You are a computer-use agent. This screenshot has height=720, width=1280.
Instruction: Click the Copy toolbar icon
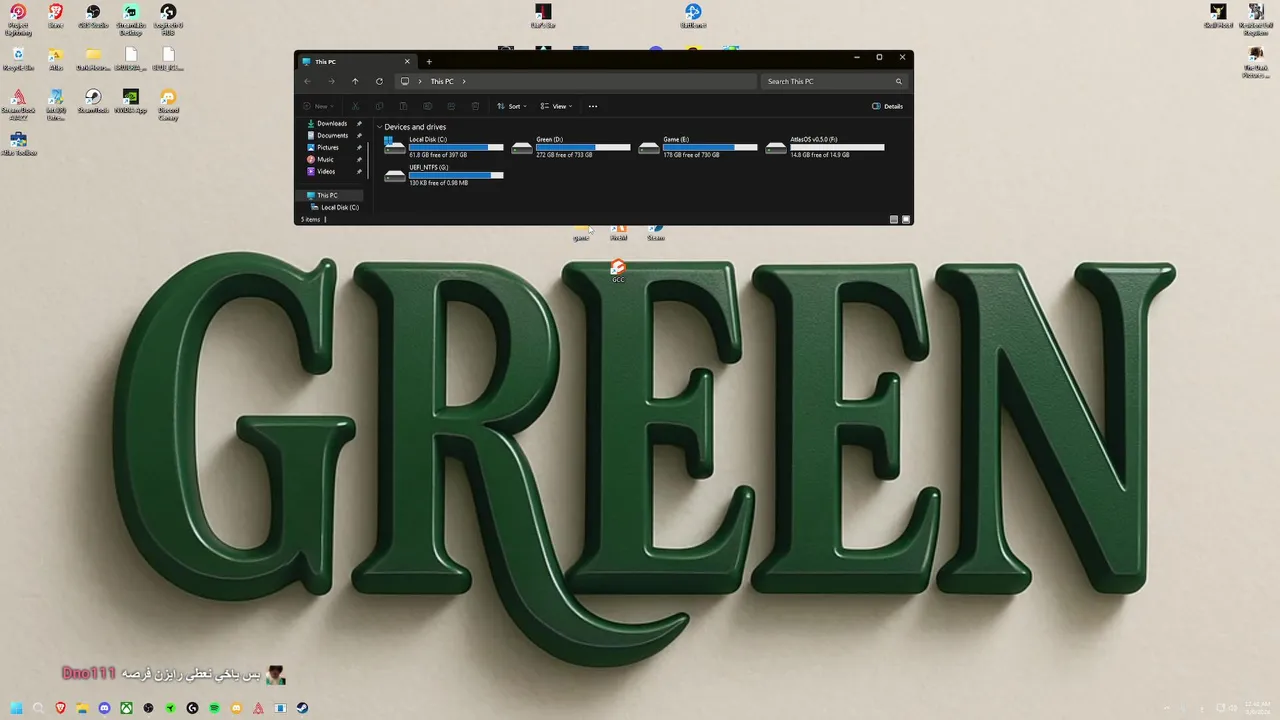tap(379, 106)
